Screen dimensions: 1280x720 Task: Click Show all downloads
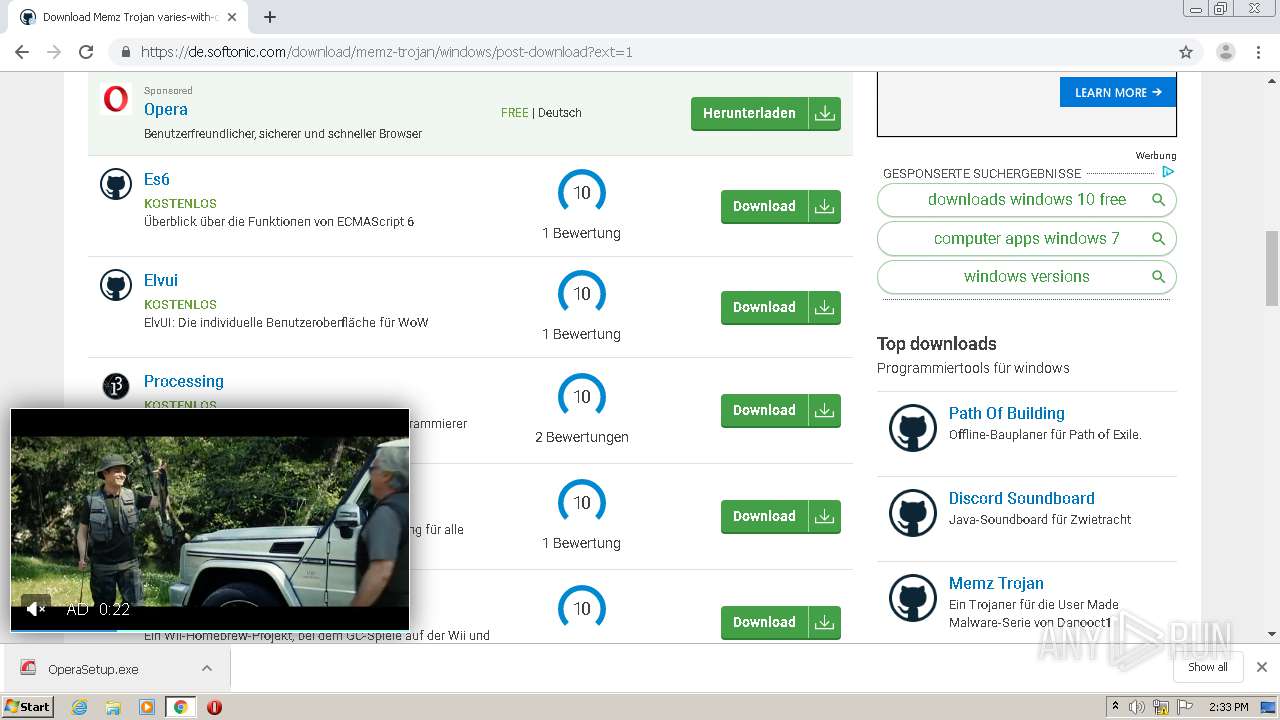point(1208,667)
